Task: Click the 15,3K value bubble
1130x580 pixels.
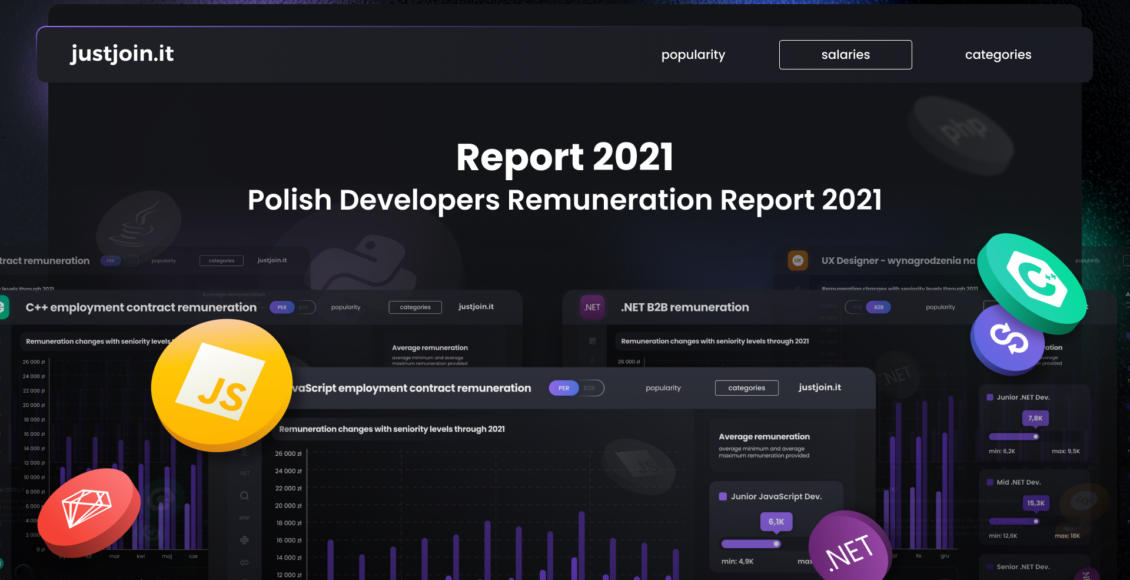Action: click(1036, 503)
